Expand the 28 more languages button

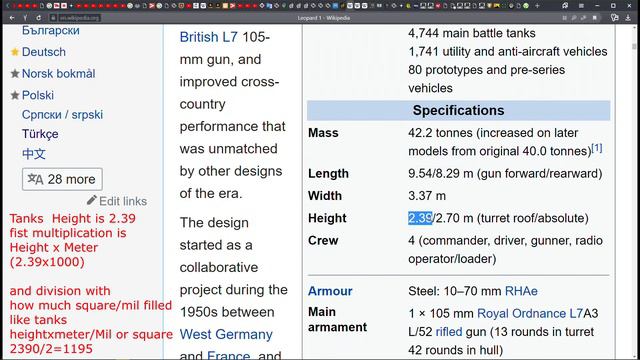coord(62,179)
